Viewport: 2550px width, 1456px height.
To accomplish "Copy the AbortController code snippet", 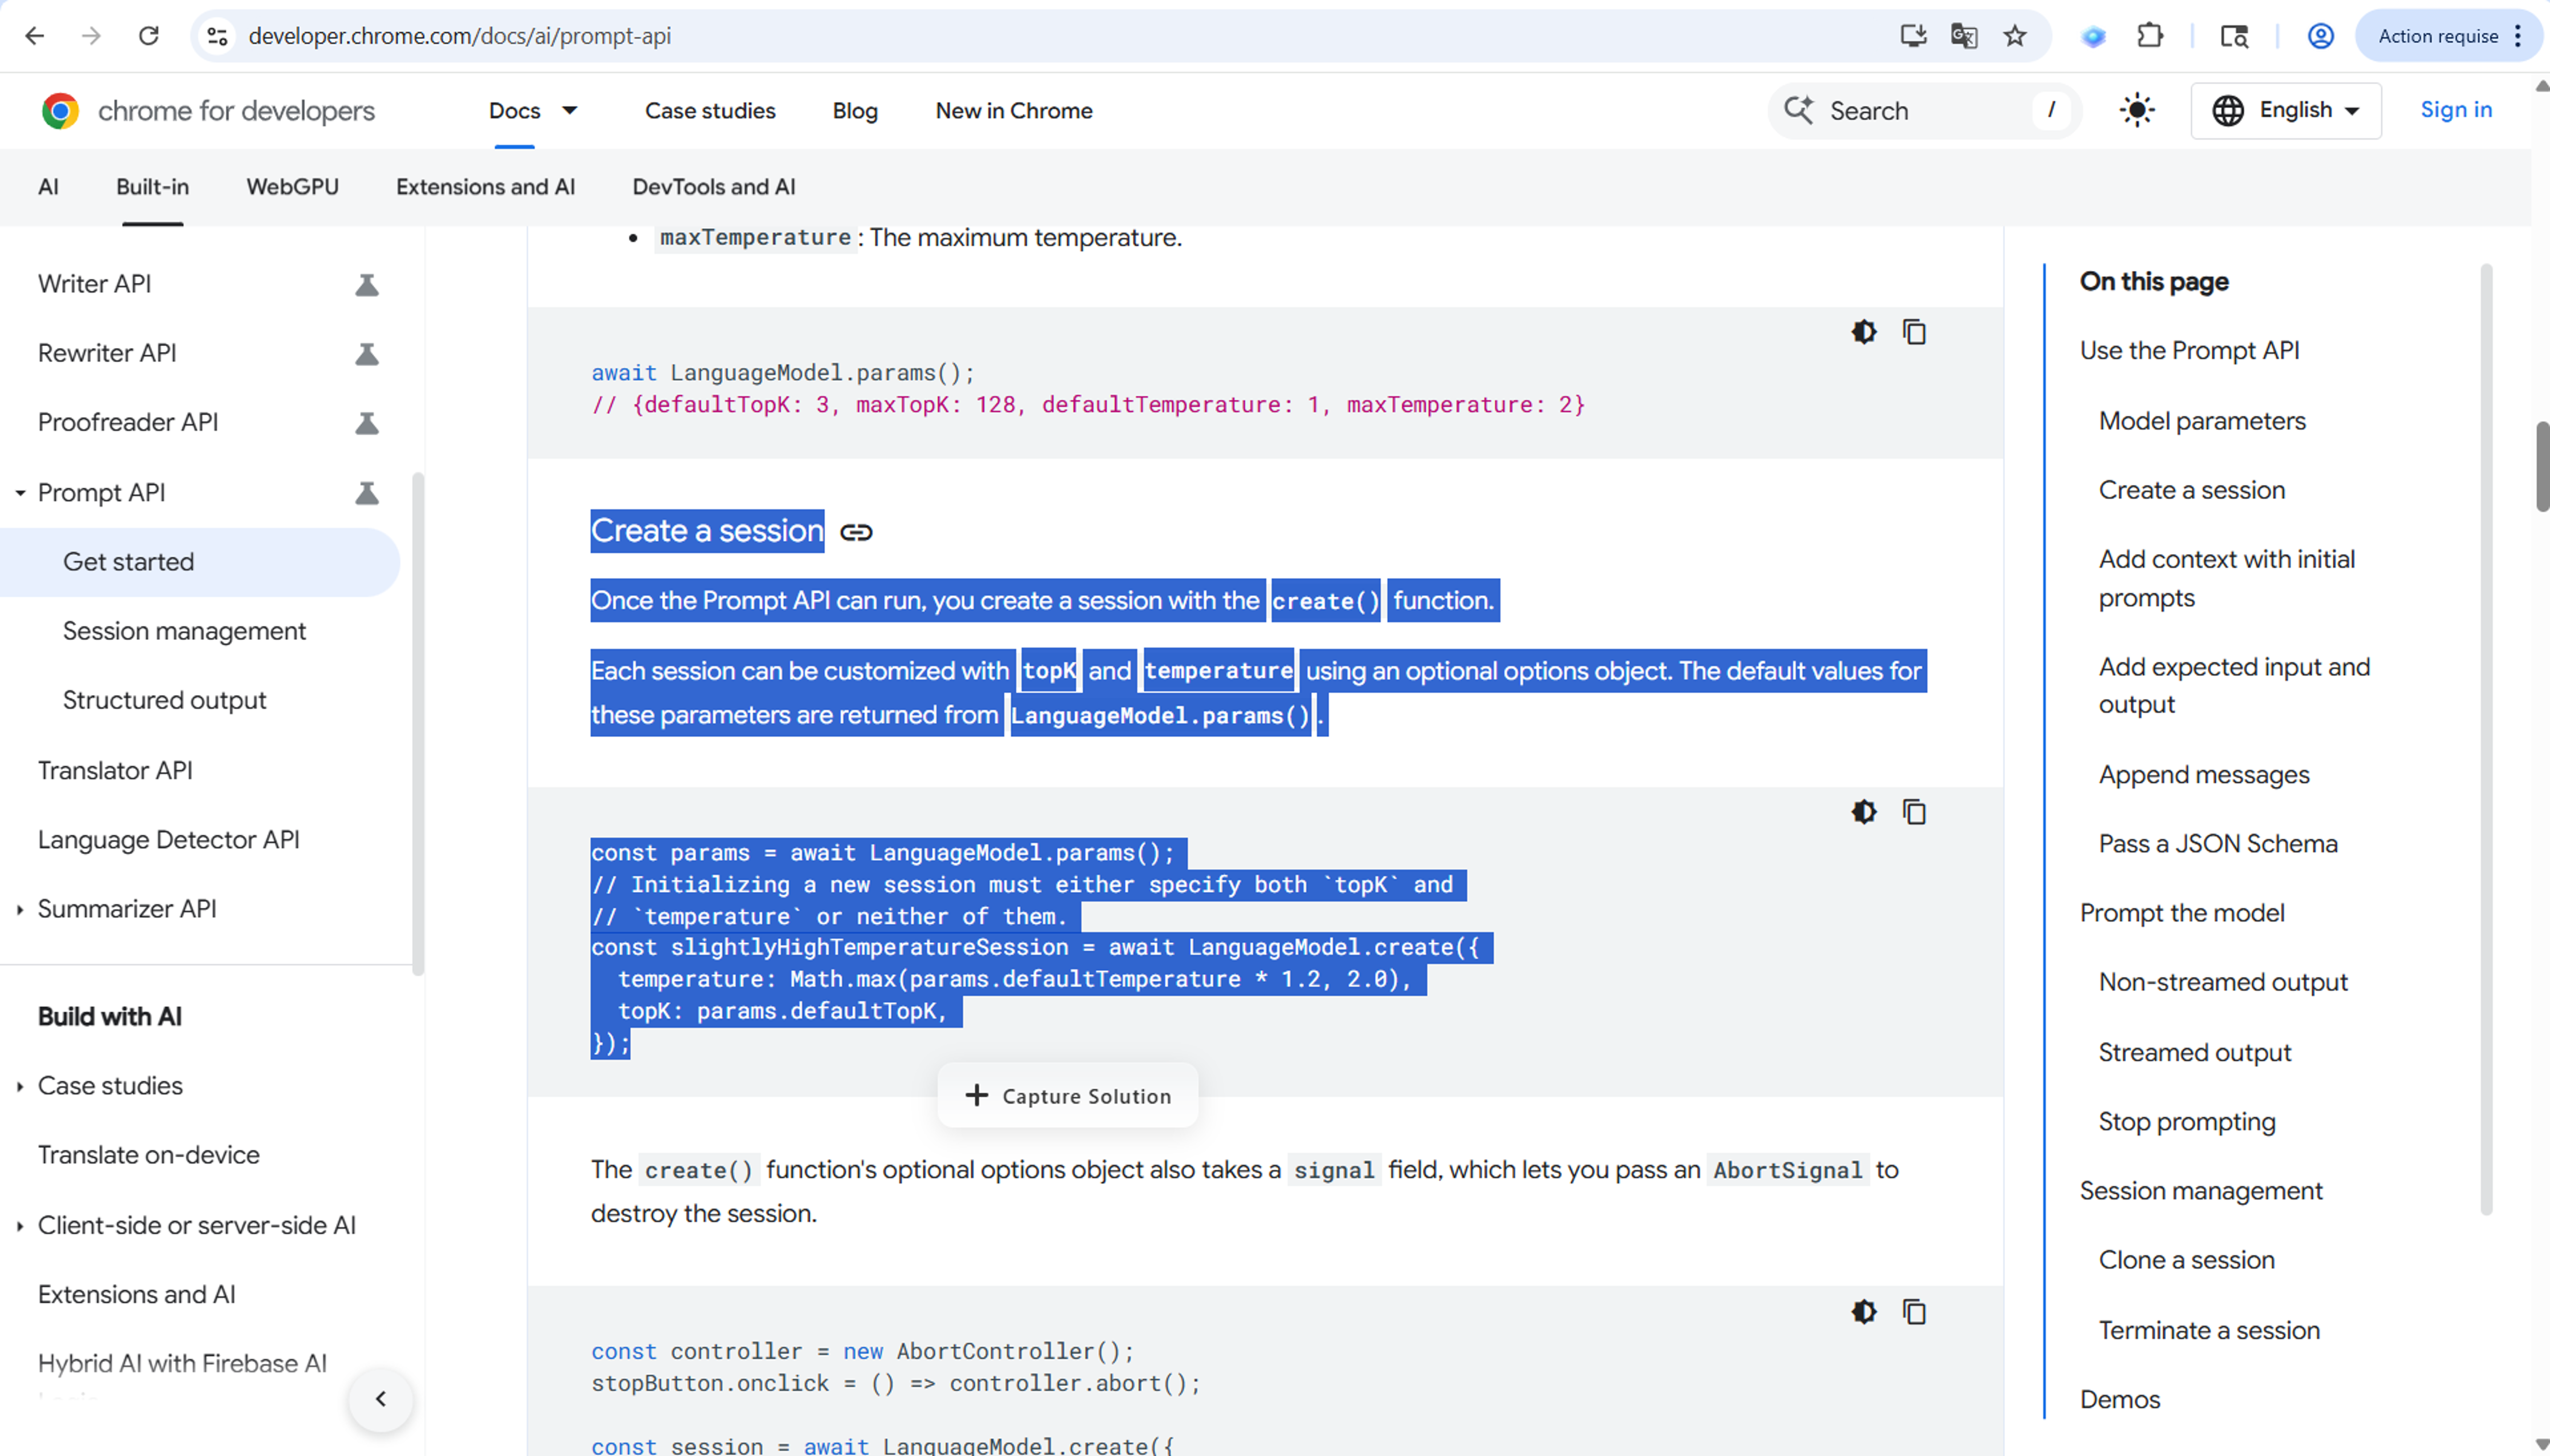I will (1913, 1311).
